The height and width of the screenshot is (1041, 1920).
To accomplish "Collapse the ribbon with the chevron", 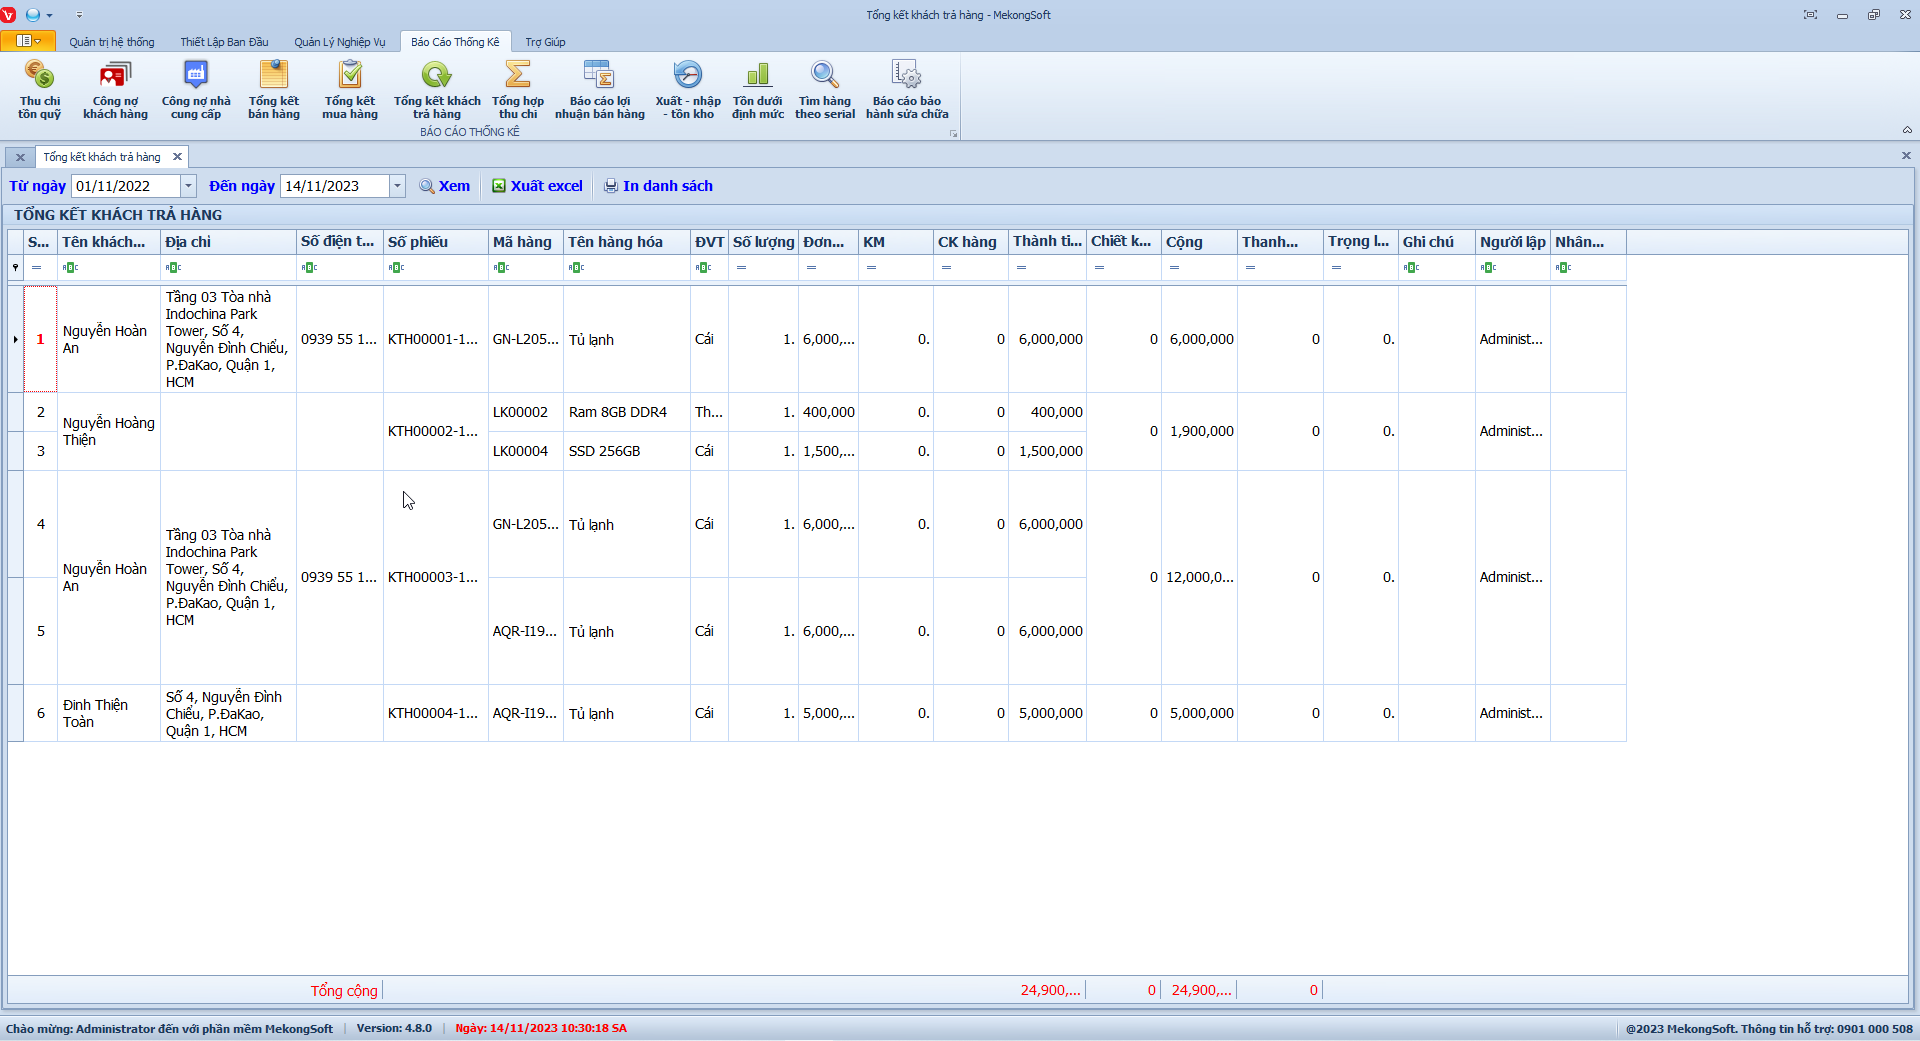I will [1906, 130].
